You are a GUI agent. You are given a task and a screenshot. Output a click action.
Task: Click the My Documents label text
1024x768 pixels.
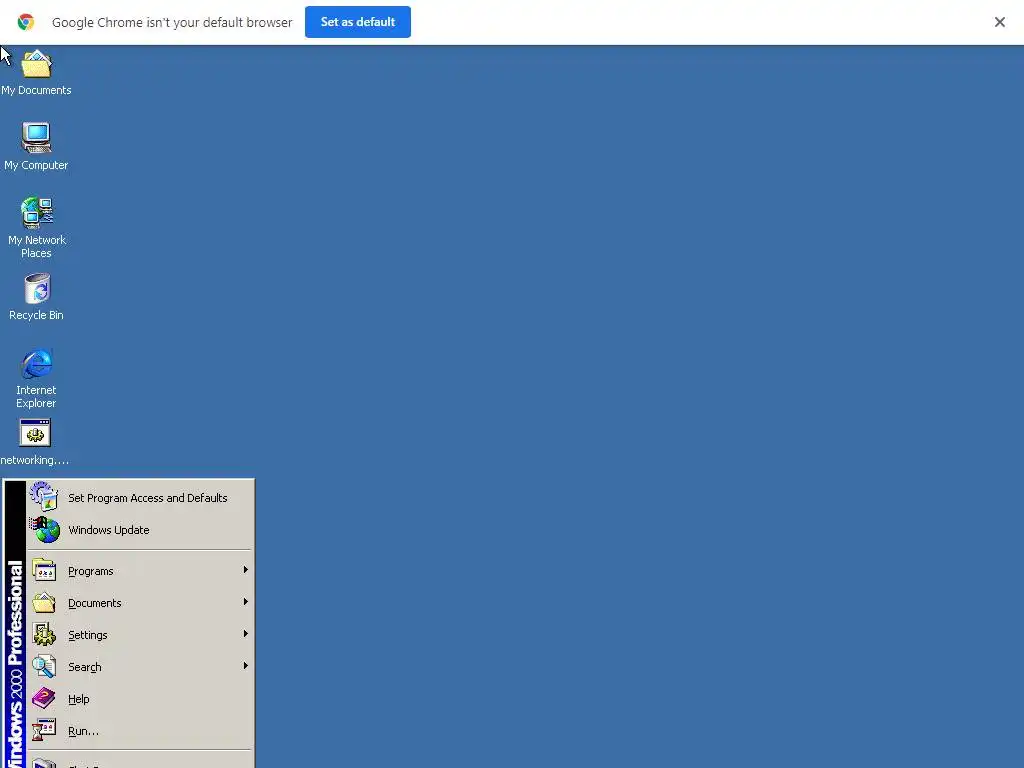coord(37,90)
